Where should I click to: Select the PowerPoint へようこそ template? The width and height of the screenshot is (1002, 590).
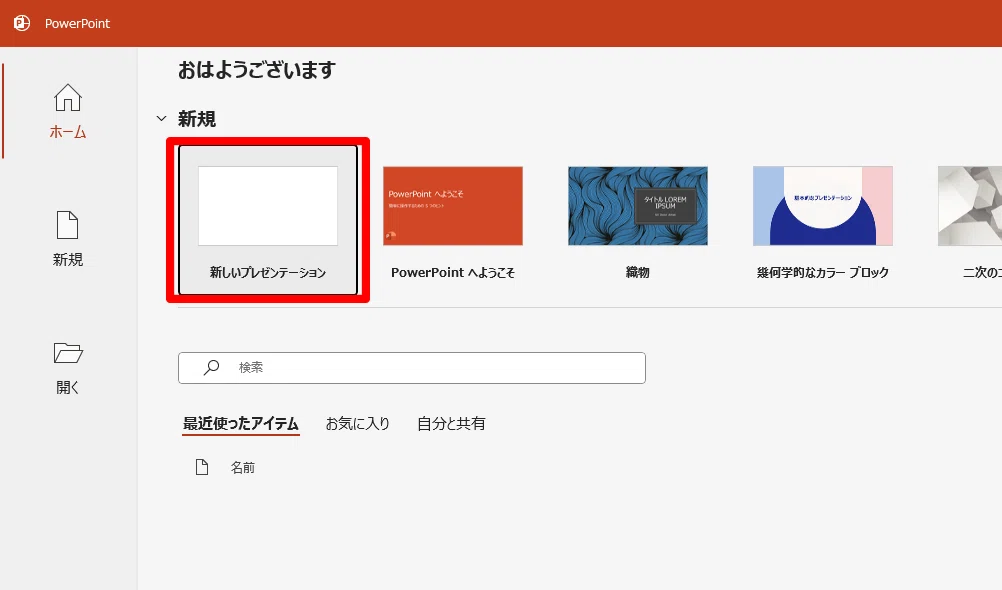point(453,206)
